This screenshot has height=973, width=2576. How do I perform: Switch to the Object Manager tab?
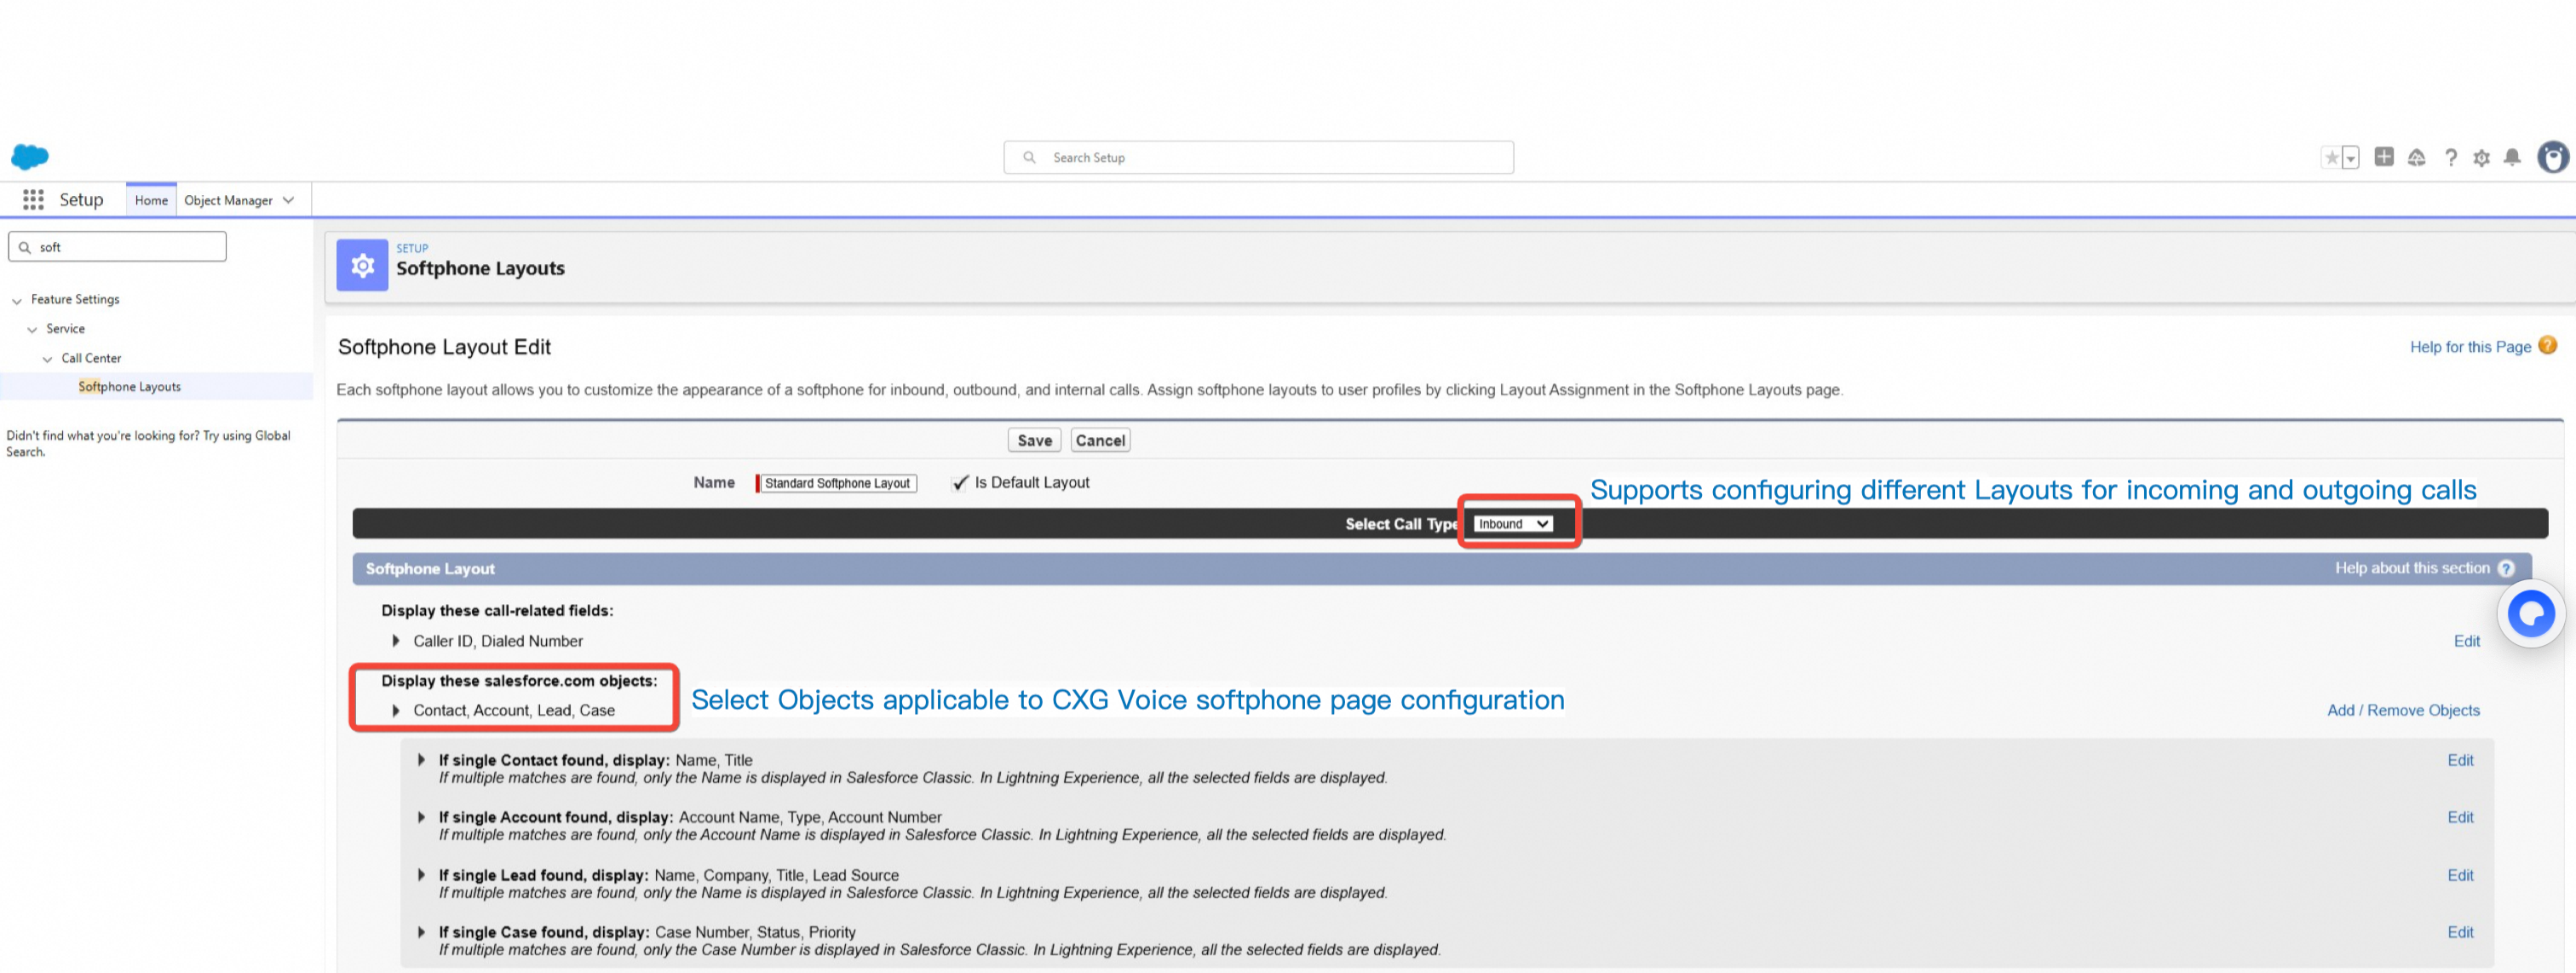coord(228,200)
